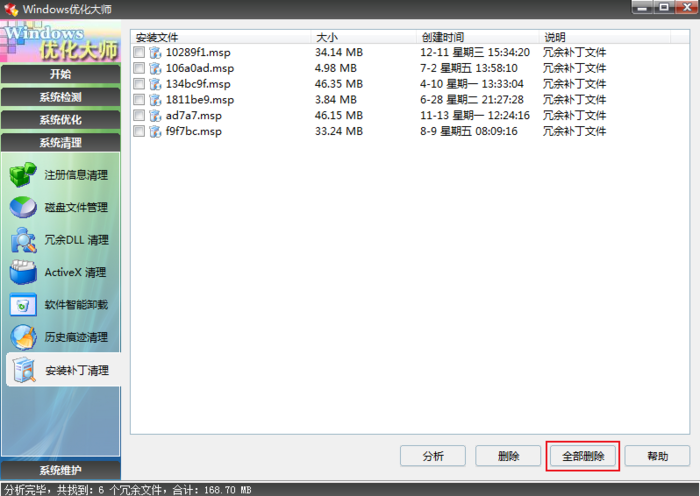Click the 删除 button
Image resolution: width=700 pixels, height=496 pixels.
click(x=508, y=456)
